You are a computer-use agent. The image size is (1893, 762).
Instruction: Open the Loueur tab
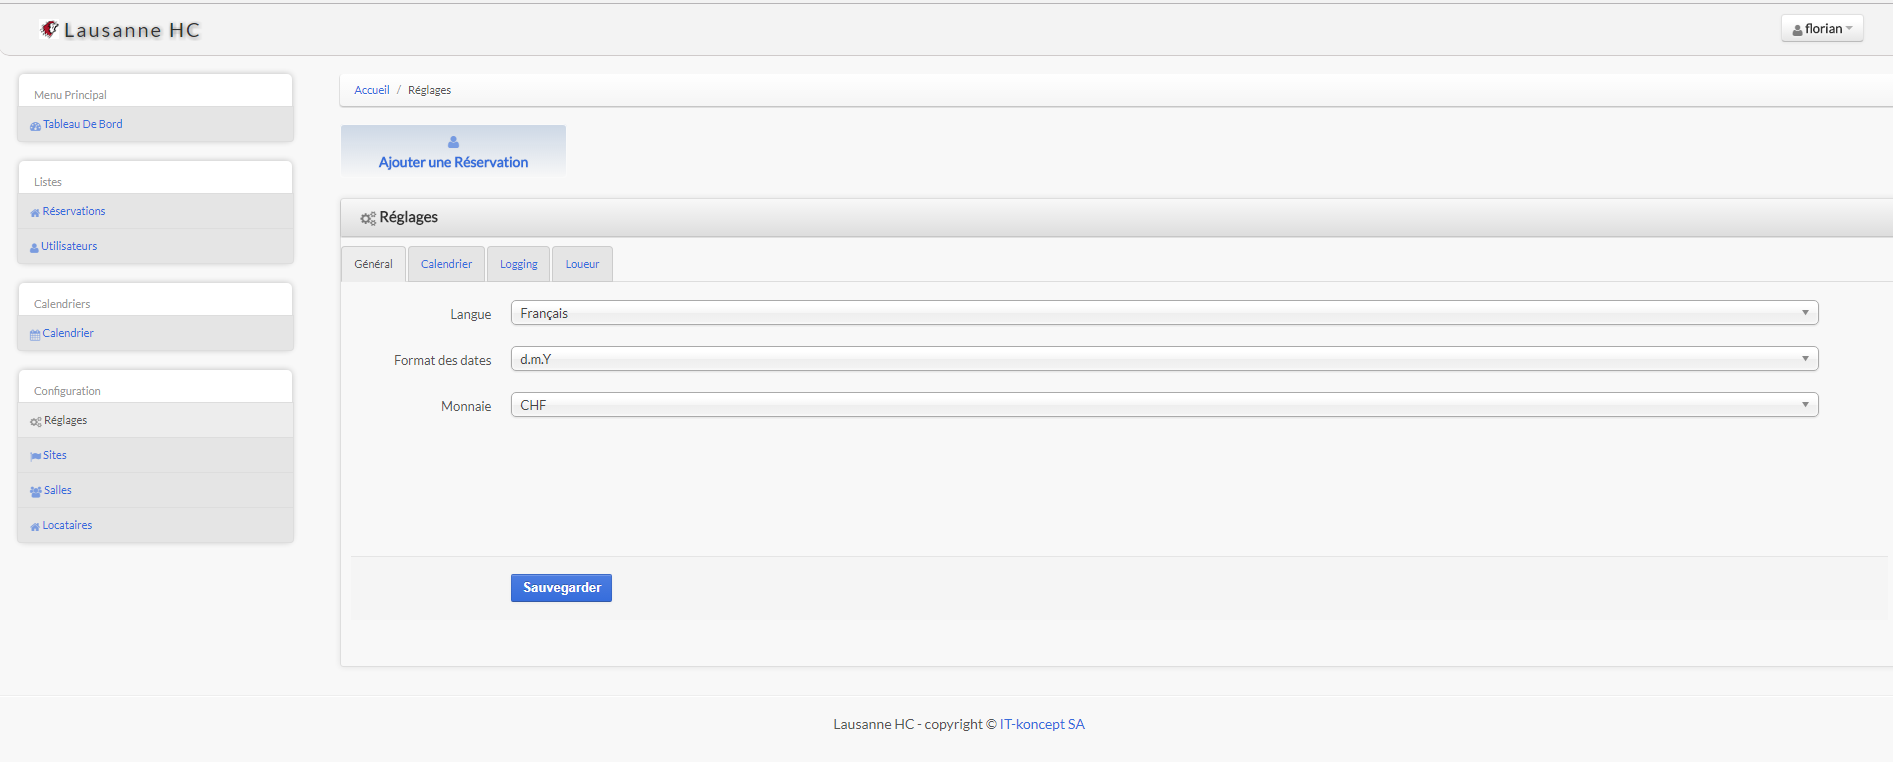click(x=582, y=264)
